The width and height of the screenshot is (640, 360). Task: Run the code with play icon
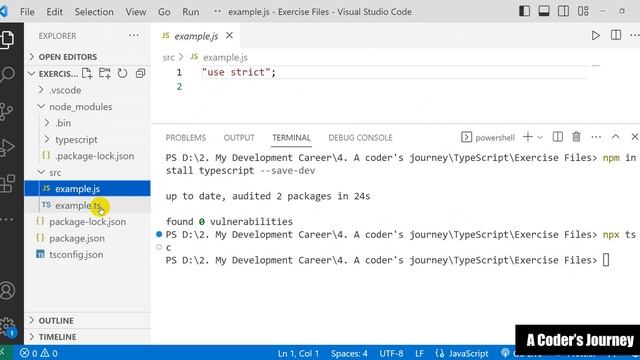pyautogui.click(x=596, y=36)
